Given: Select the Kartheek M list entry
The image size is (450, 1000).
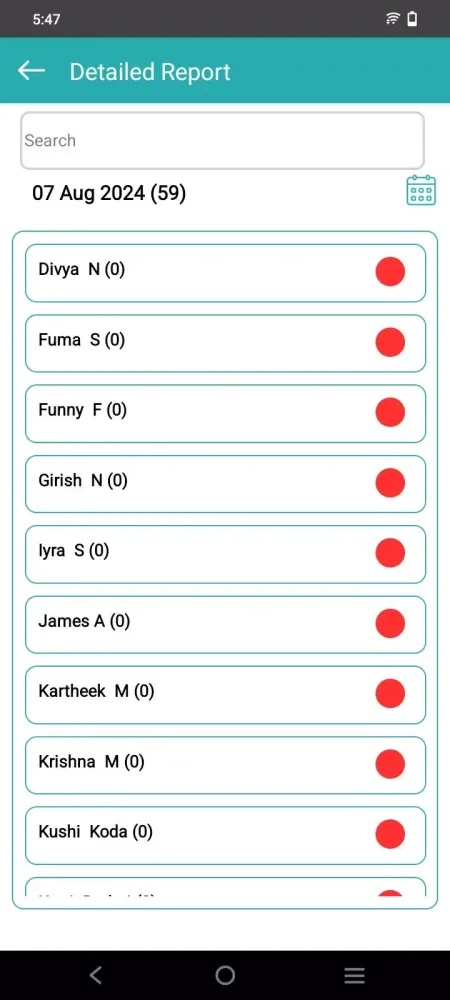Looking at the screenshot, I should pyautogui.click(x=225, y=695).
